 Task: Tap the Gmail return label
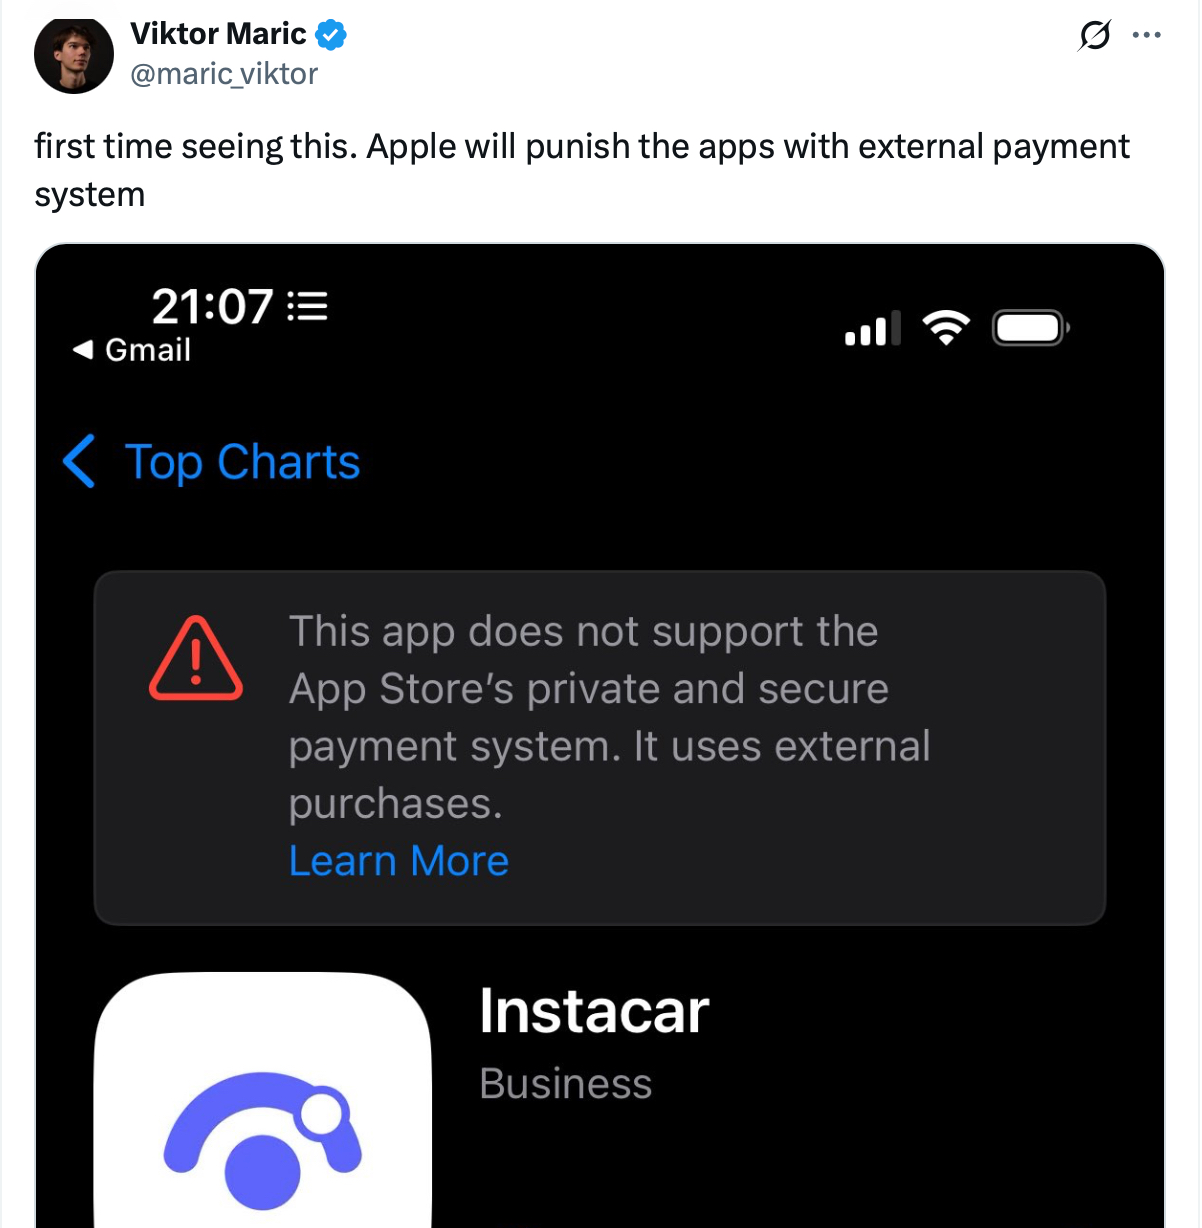[148, 350]
